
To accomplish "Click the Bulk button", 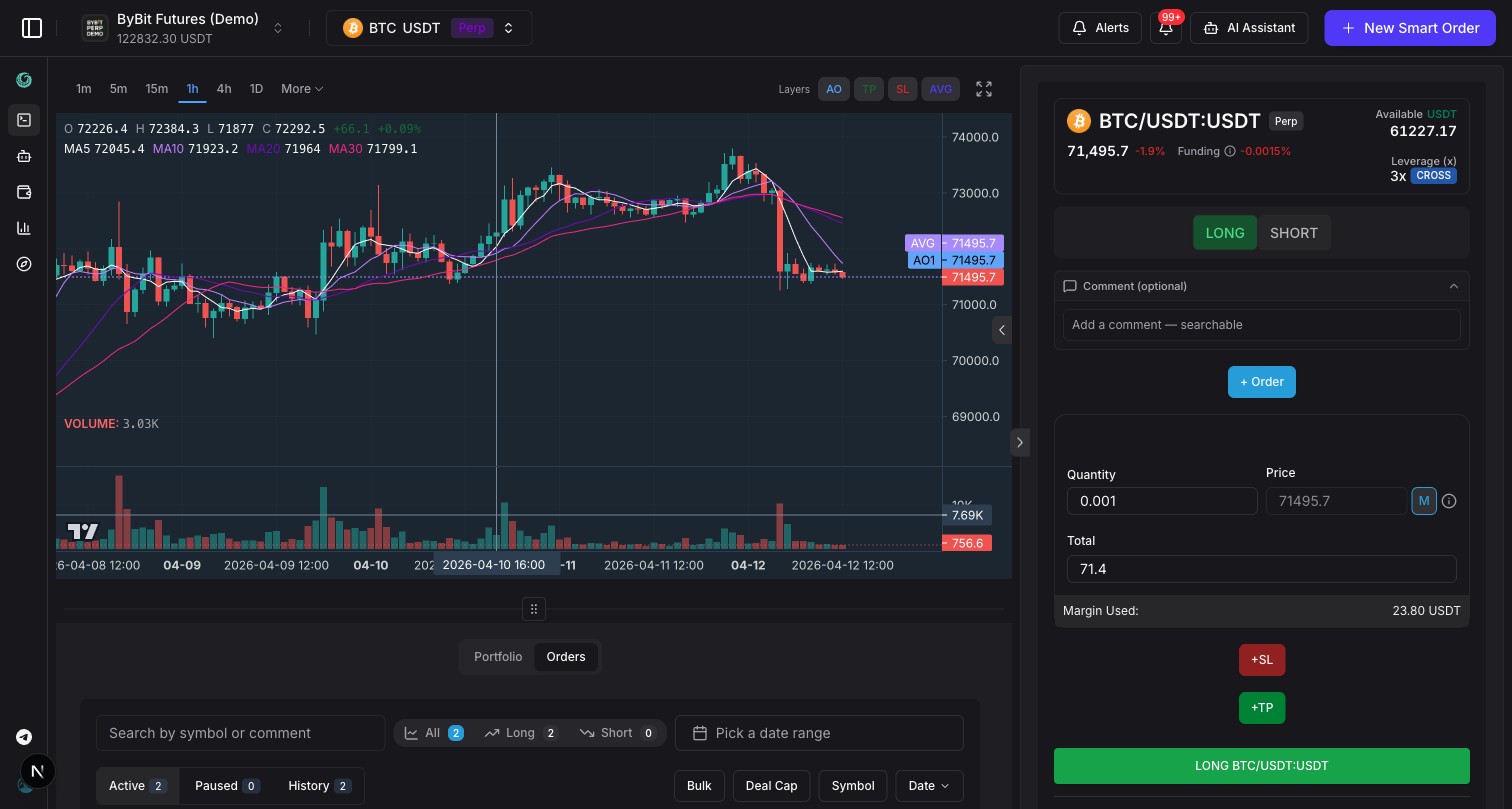I will pyautogui.click(x=699, y=786).
